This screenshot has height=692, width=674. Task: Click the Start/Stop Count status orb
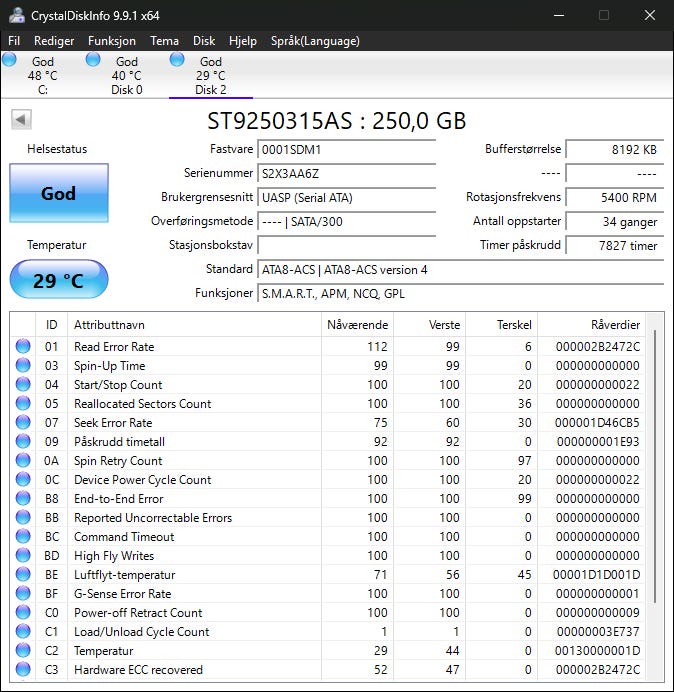(x=23, y=384)
